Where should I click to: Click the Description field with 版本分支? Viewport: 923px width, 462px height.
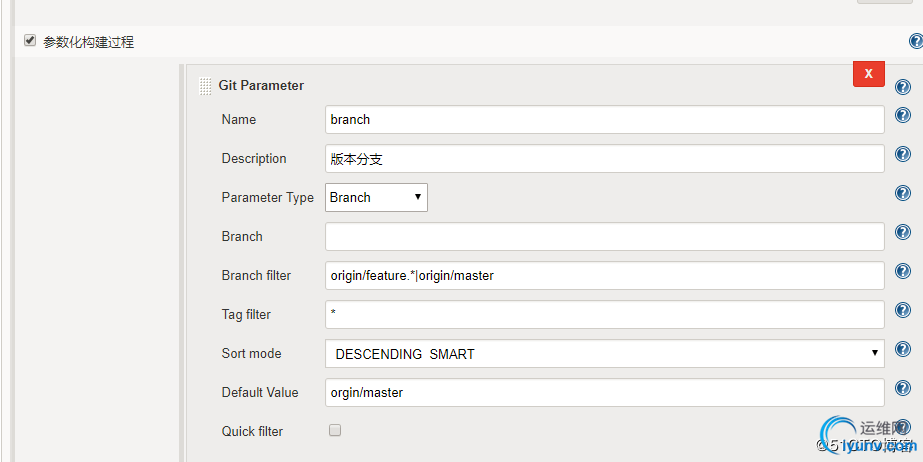coord(604,158)
